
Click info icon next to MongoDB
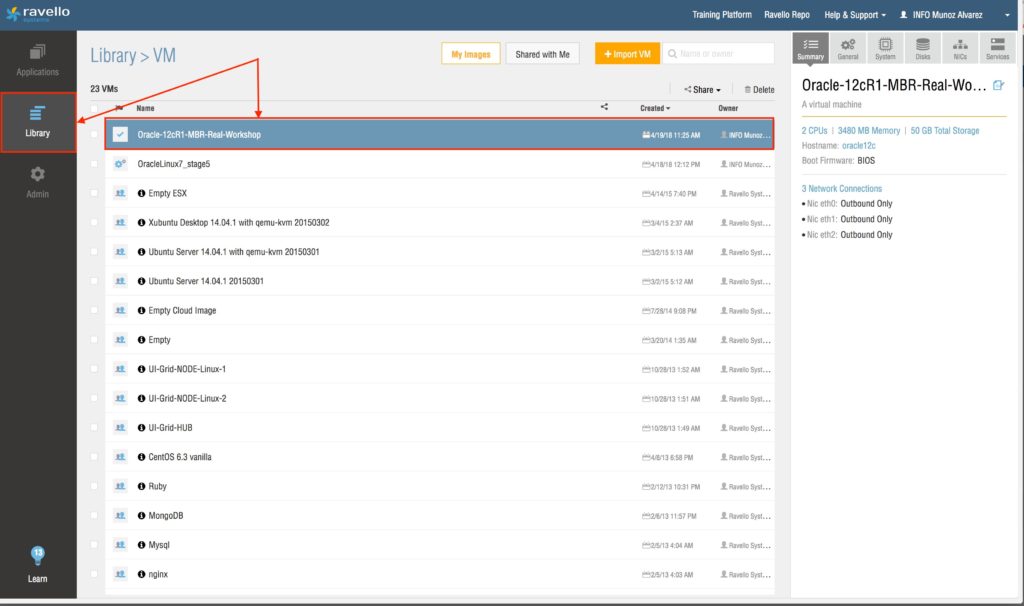tap(141, 516)
